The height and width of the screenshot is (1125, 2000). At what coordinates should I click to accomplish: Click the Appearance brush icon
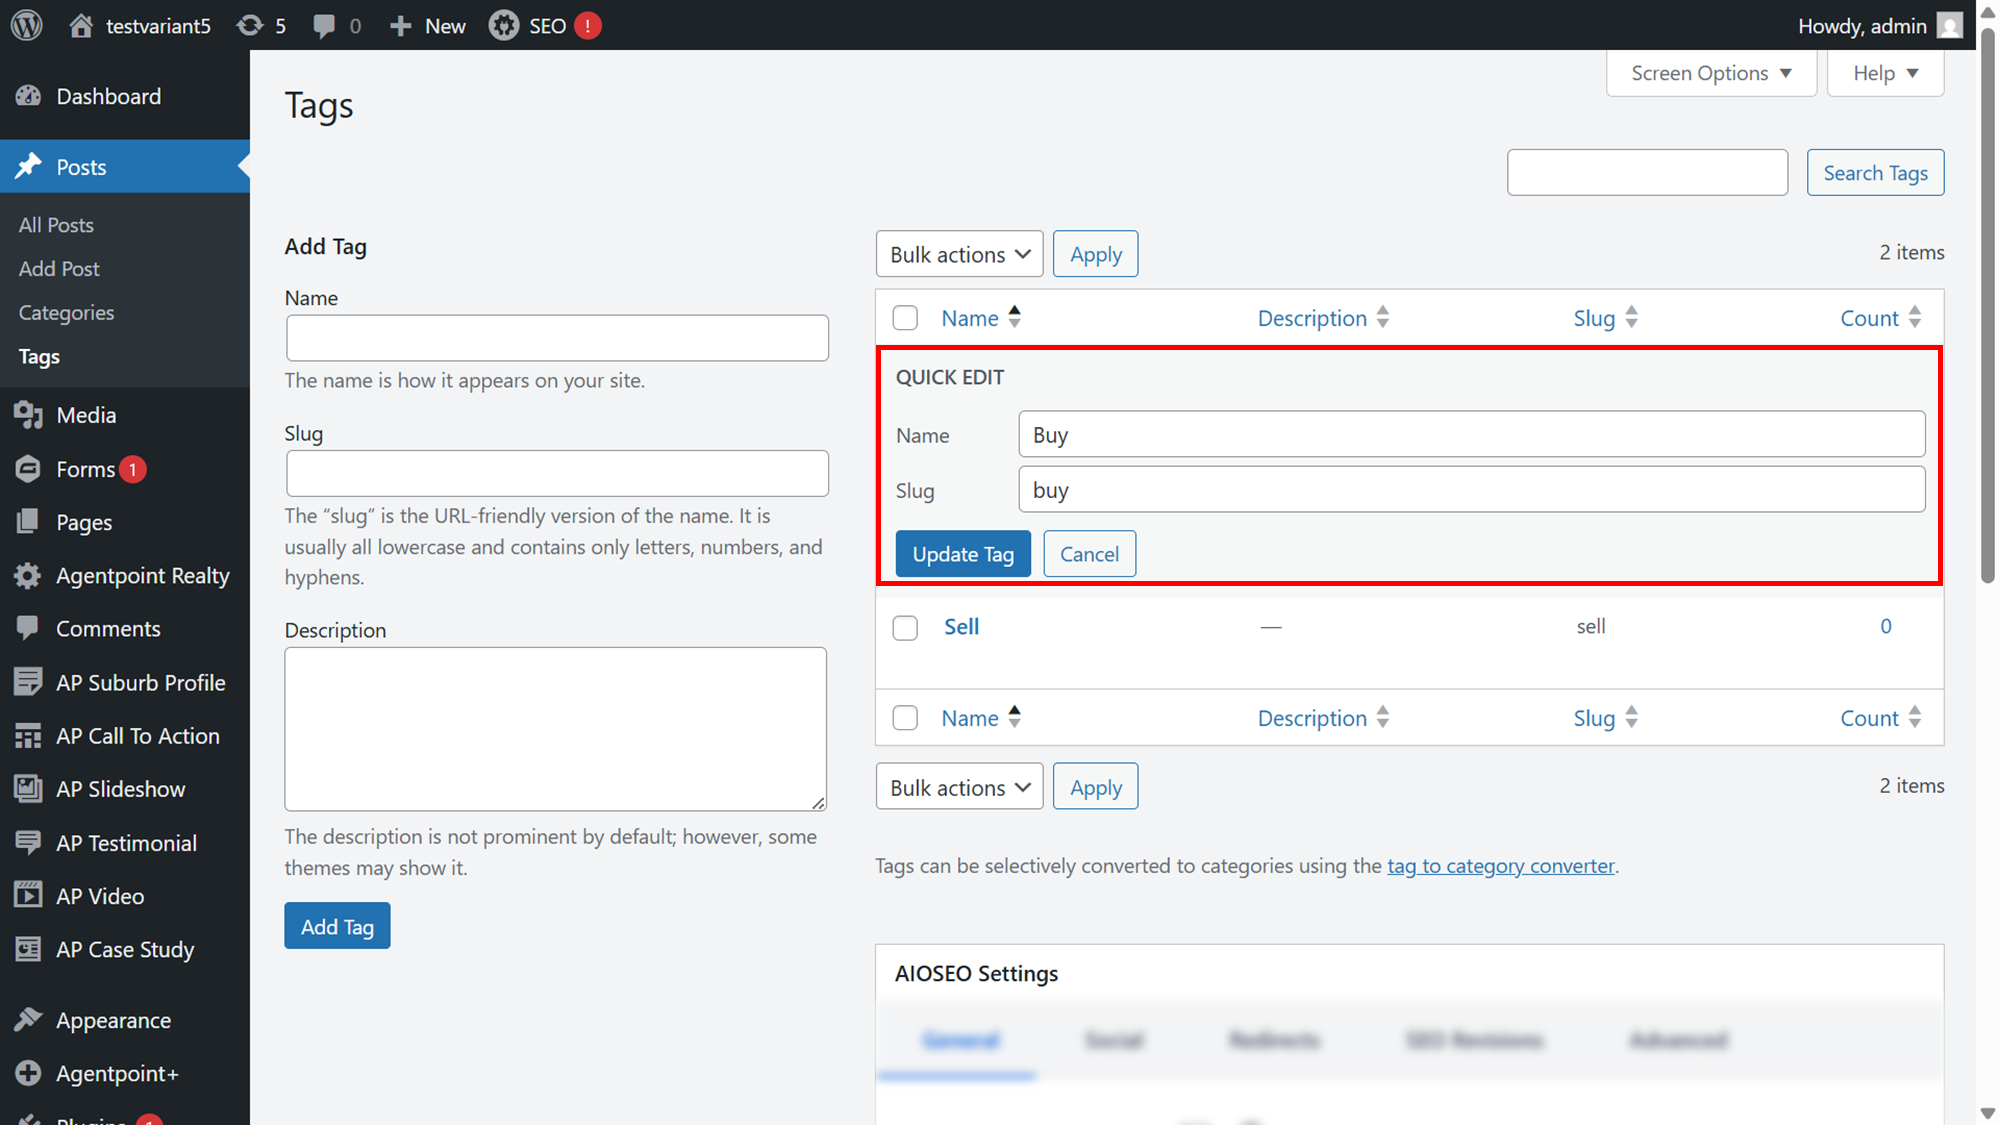[28, 1019]
